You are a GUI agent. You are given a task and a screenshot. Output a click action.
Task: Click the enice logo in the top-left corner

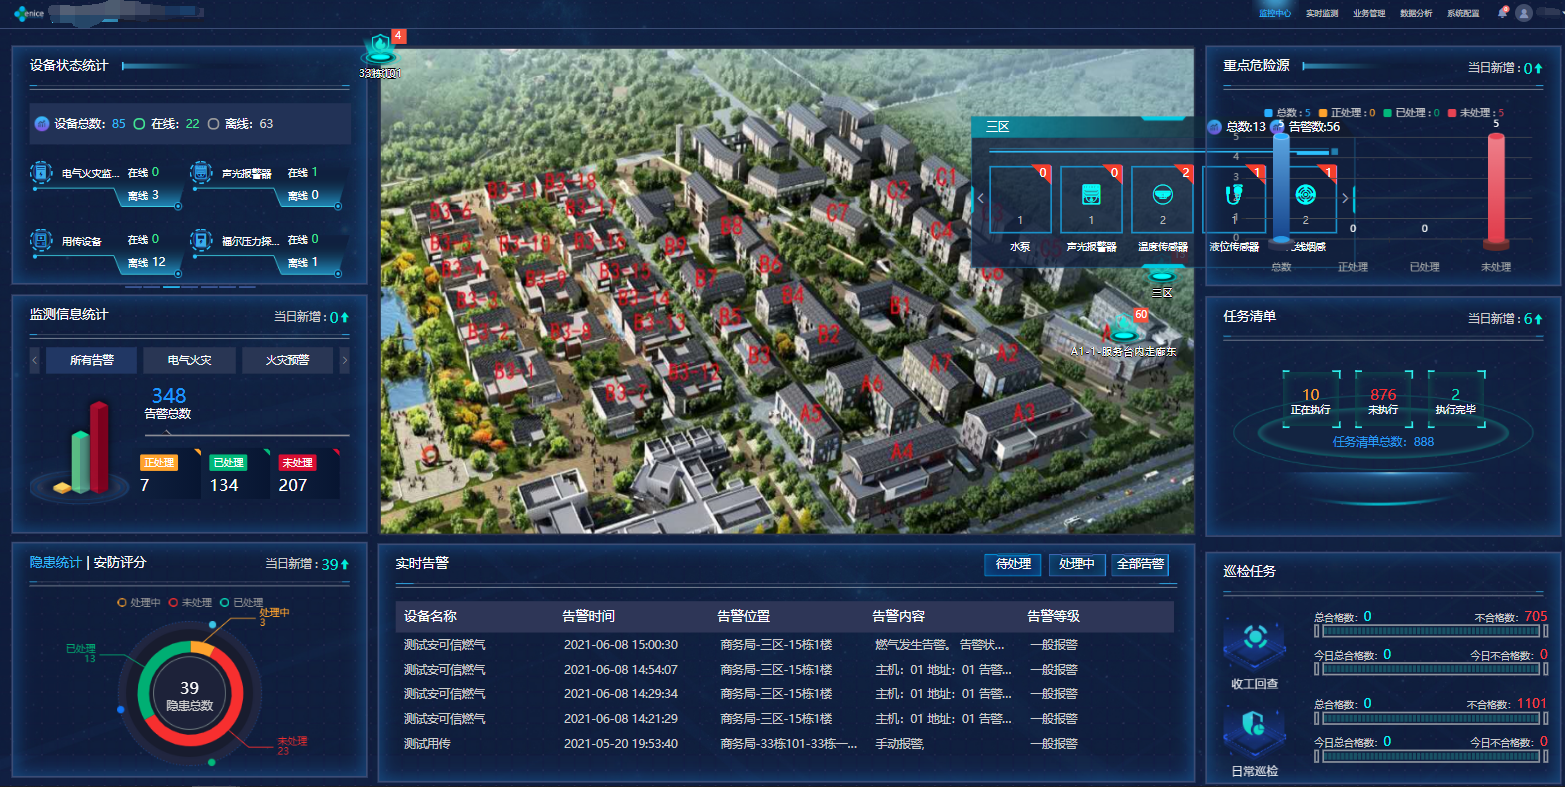tap(29, 13)
